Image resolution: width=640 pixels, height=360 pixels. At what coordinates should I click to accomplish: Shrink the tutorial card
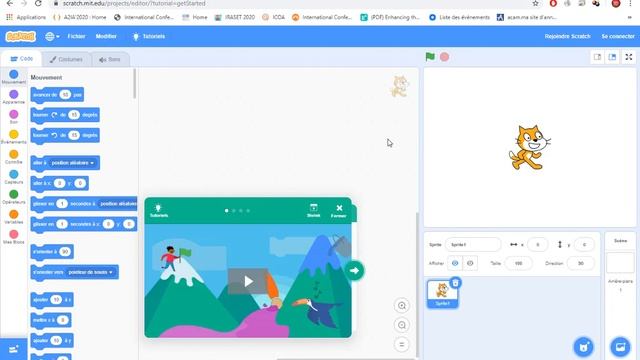tap(313, 211)
